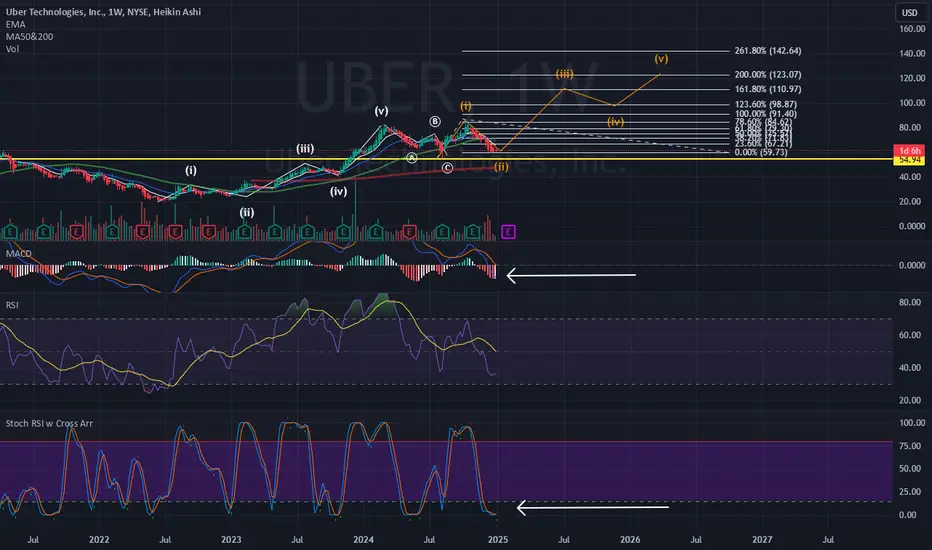Click the 0.00% (59.73) Fibonacci label
This screenshot has width=932, height=550.
(x=760, y=152)
